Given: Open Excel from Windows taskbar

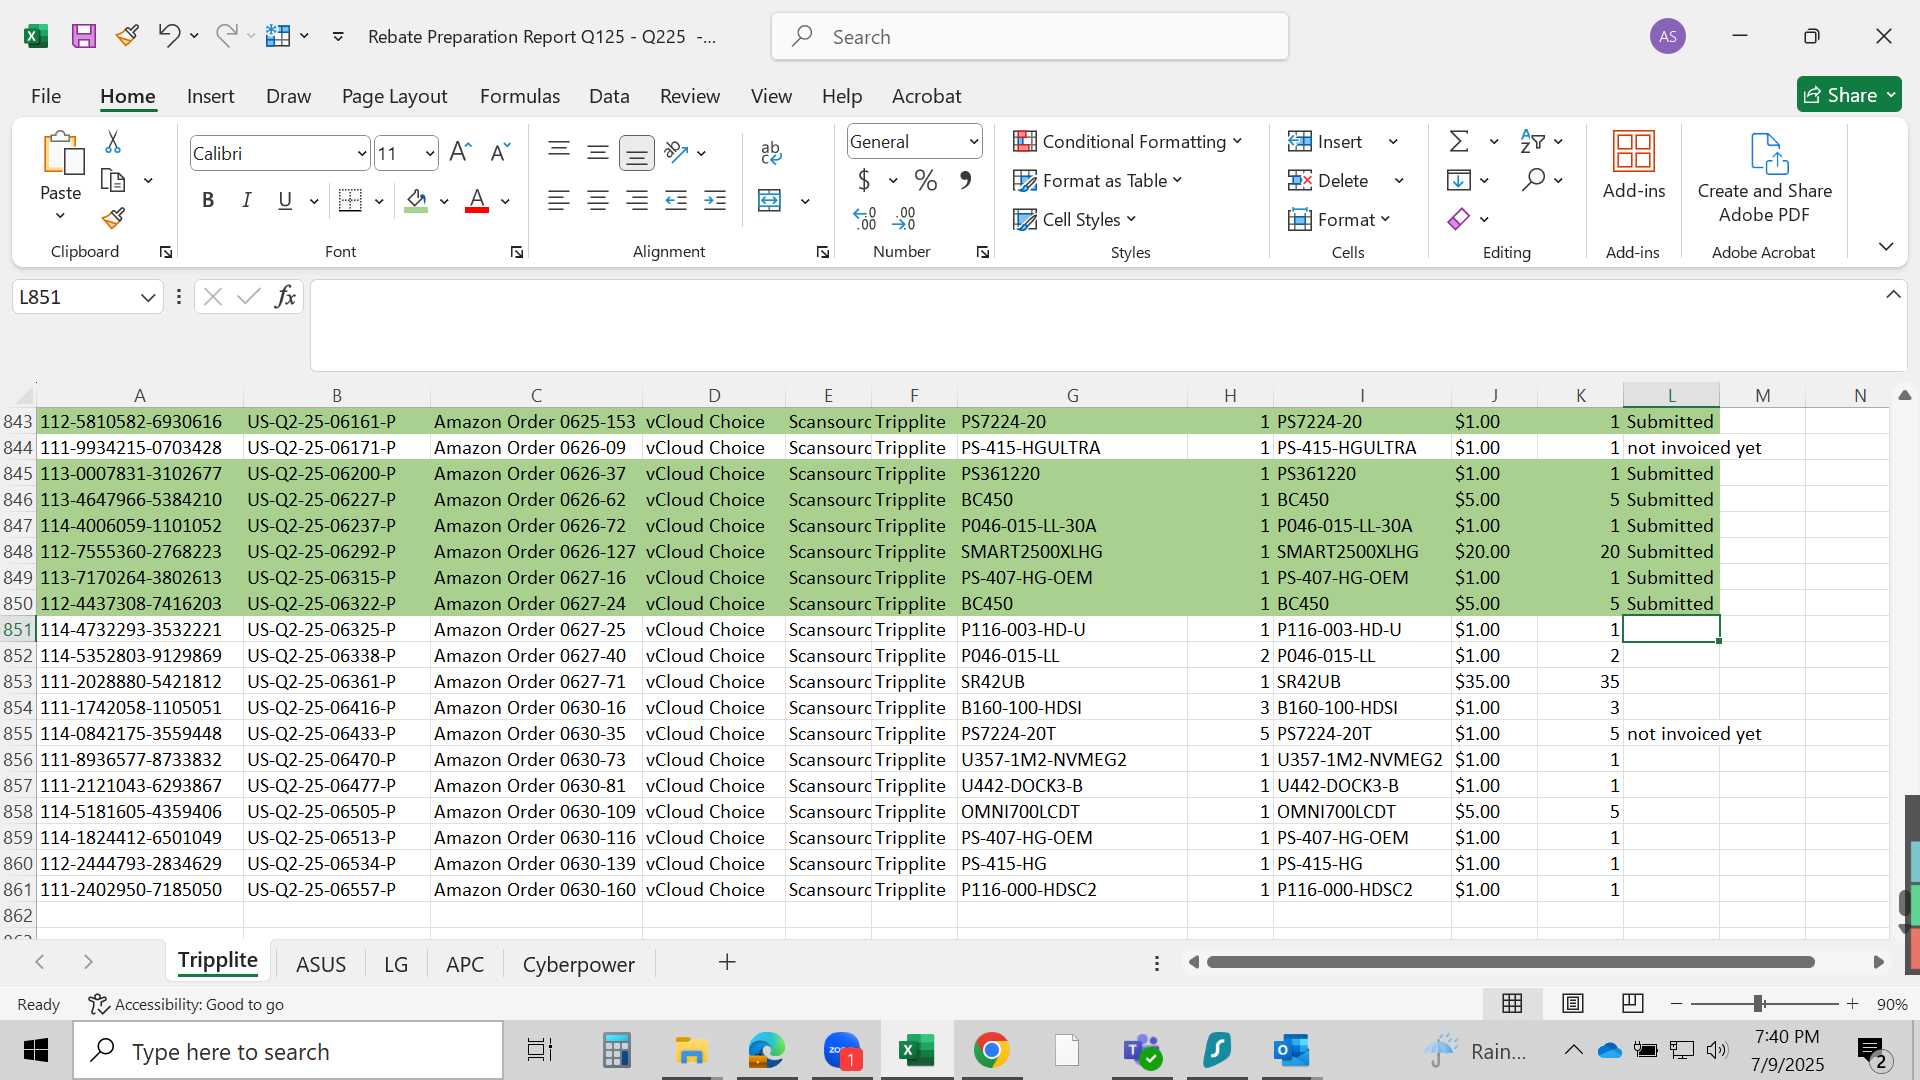Looking at the screenshot, I should click(917, 1051).
